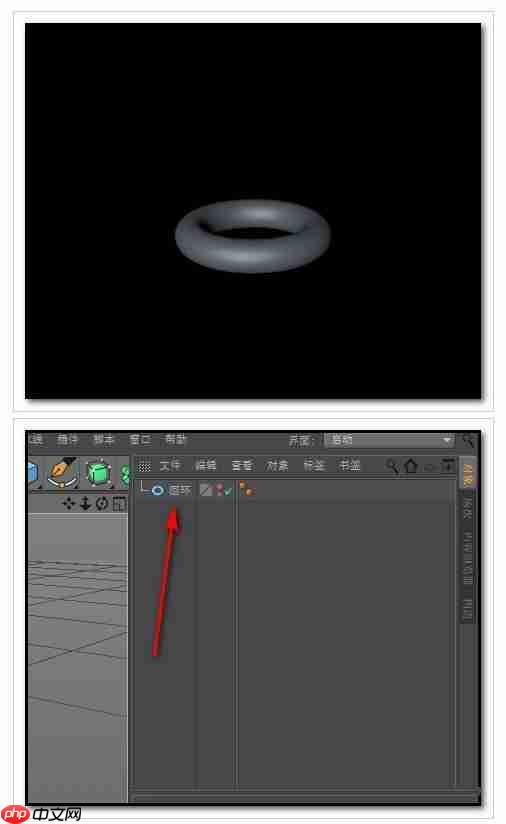The image size is (506, 824).
Task: Select the Pen spline tool
Action: 62,471
